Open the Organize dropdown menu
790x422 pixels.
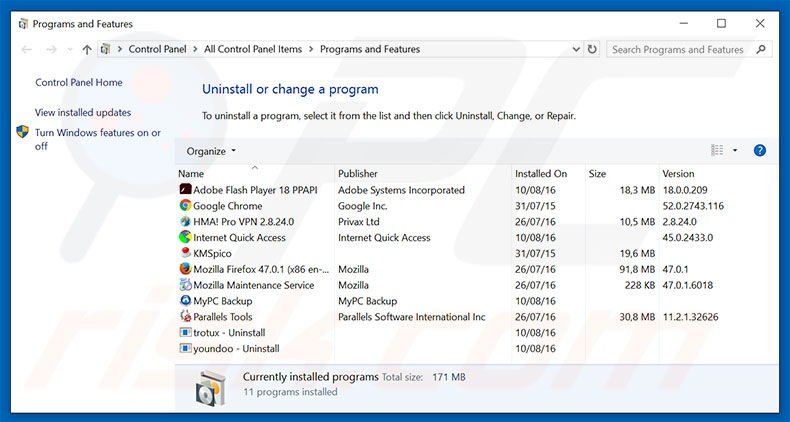click(x=211, y=151)
